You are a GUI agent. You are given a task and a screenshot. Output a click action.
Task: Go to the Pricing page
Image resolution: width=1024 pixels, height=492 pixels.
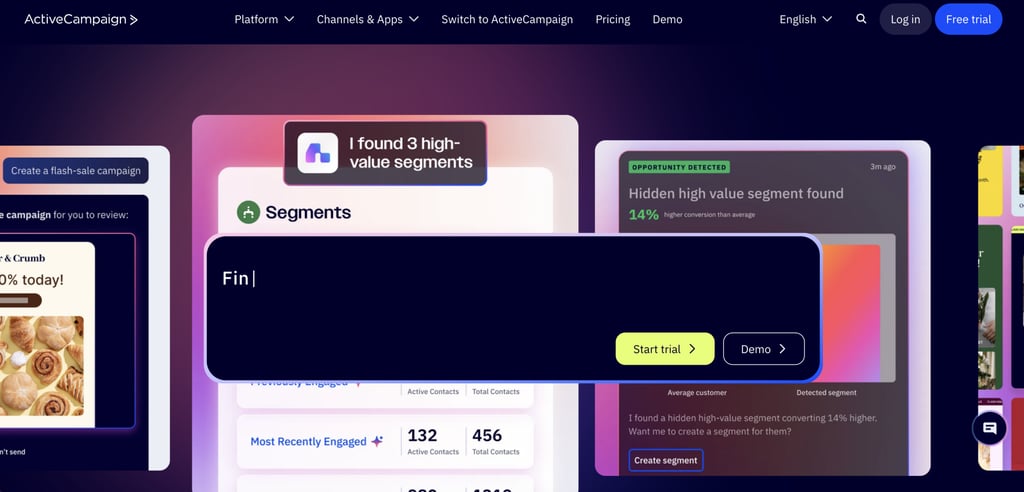613,20
